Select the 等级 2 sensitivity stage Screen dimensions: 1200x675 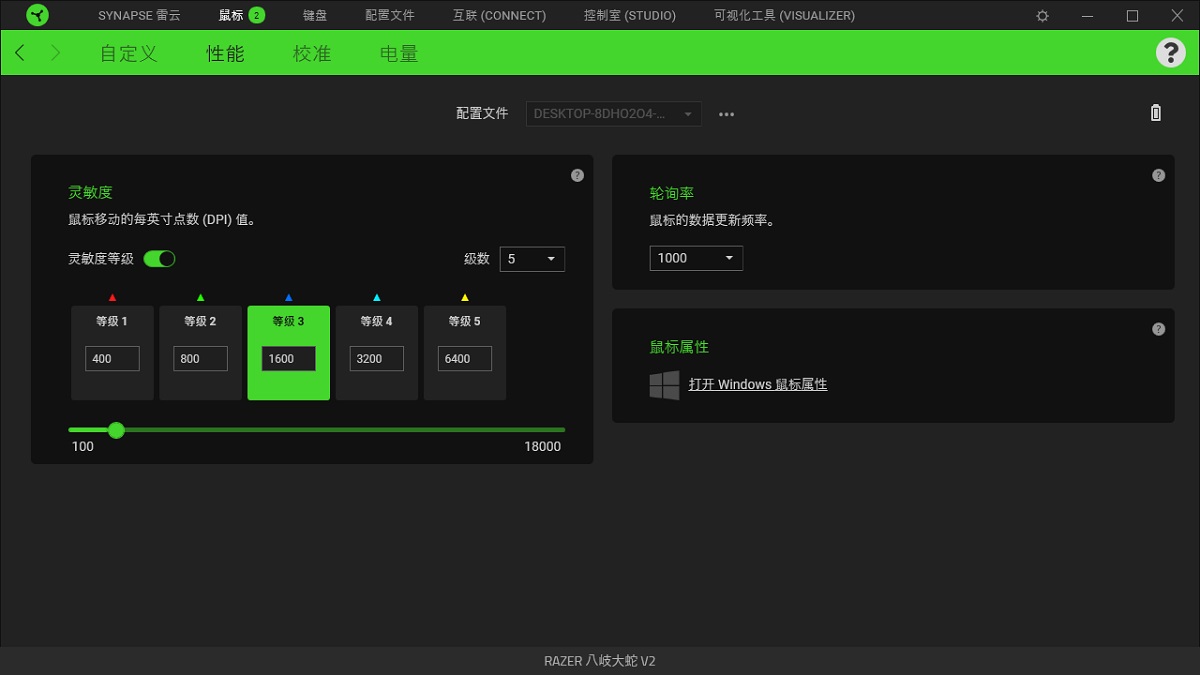pyautogui.click(x=200, y=353)
